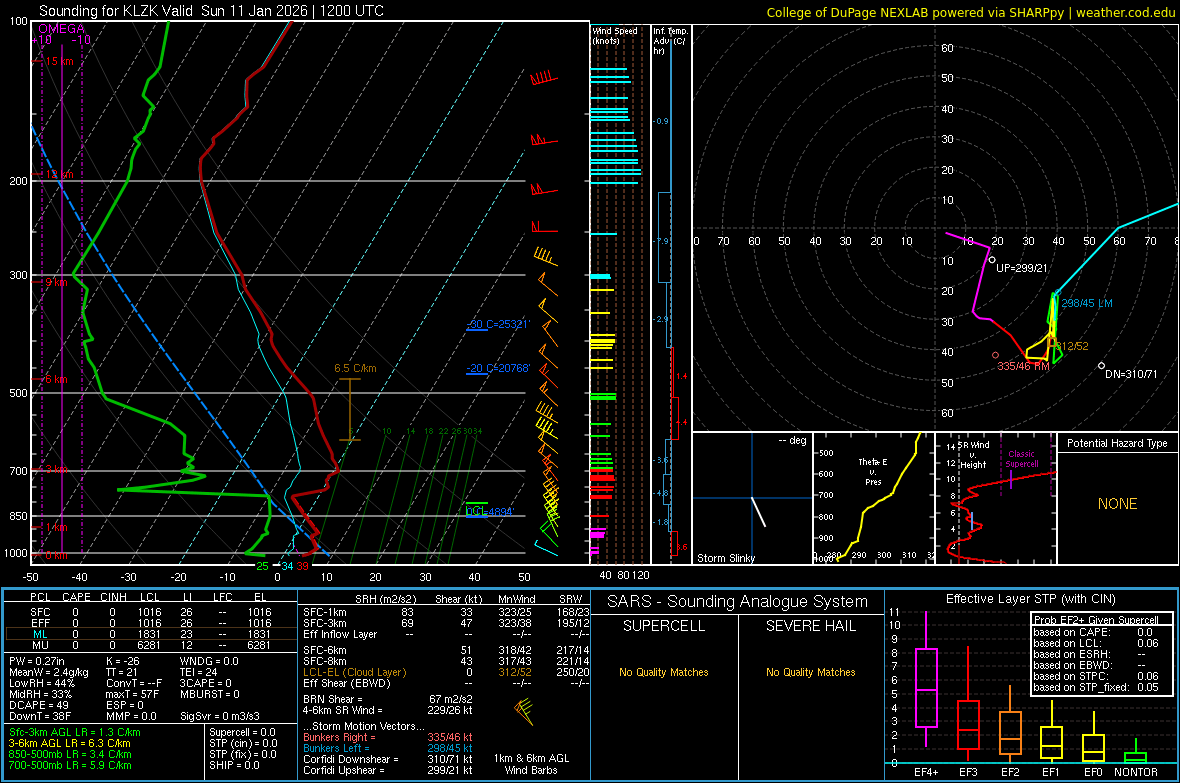Select the highlighted 'ML' parcel row
The width and height of the screenshot is (1180, 783).
click(151, 634)
